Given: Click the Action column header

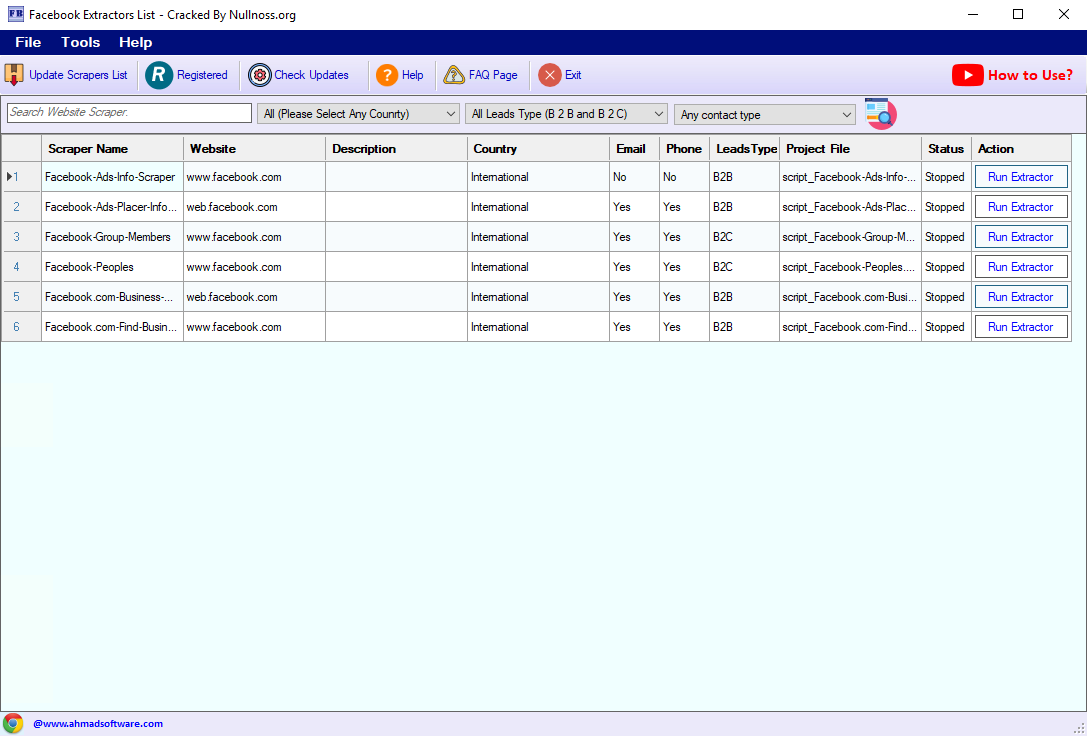Looking at the screenshot, I should [1021, 149].
